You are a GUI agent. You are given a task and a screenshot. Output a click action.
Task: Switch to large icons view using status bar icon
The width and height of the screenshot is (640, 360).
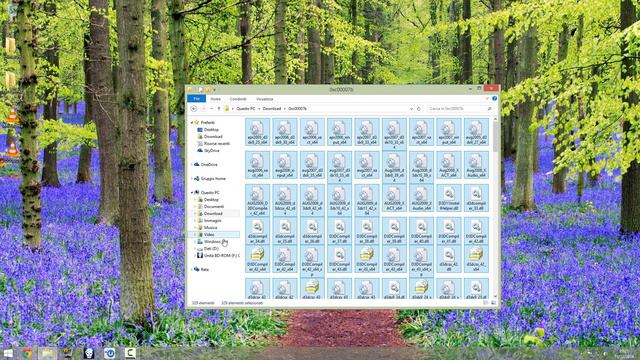coord(493,303)
